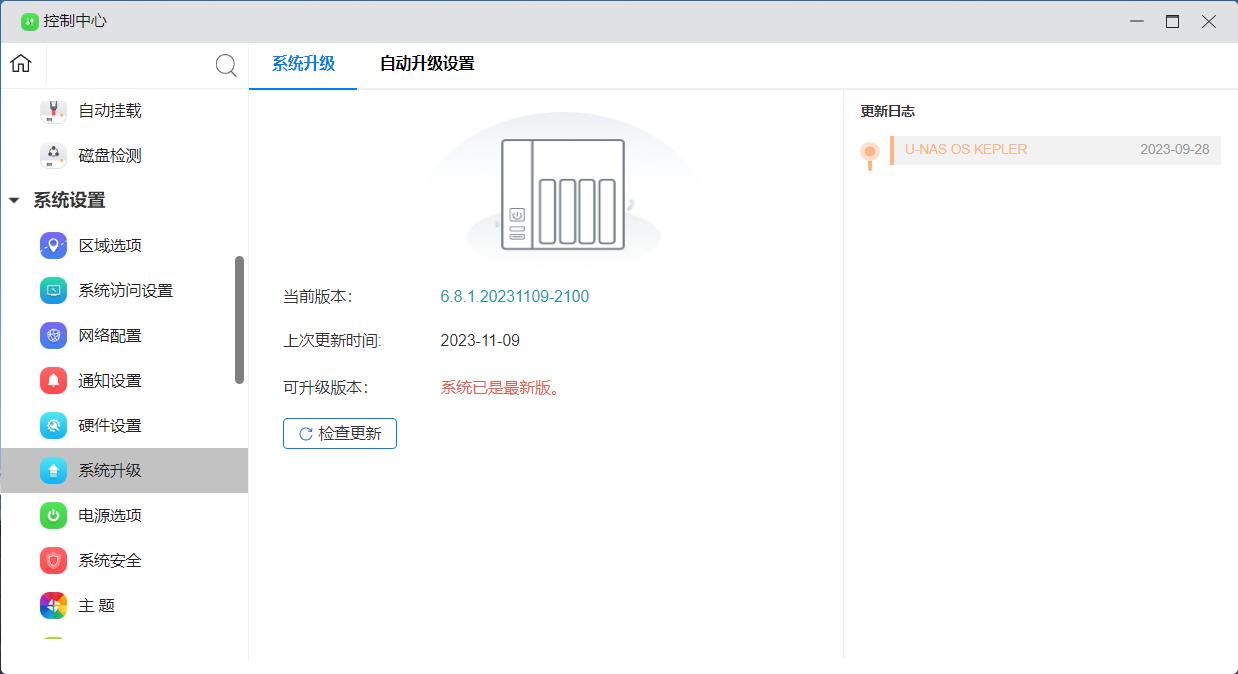
Task: Select the 电源选项 power icon
Action: point(53,516)
